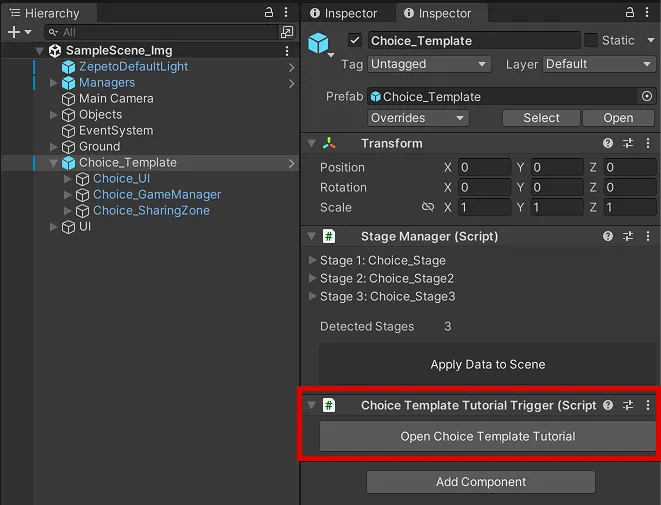Click the Hierarchy search field
Viewport: 661px width, 505px height.
coord(162,32)
